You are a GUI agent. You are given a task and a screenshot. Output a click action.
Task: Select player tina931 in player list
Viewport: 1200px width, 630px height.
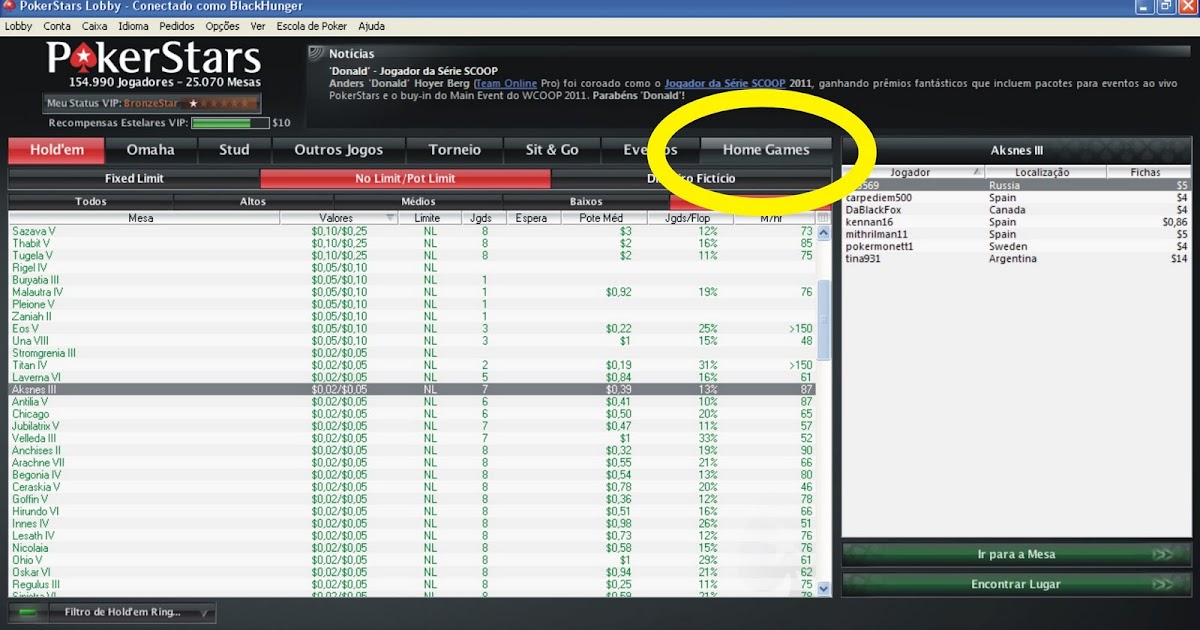(1016, 259)
